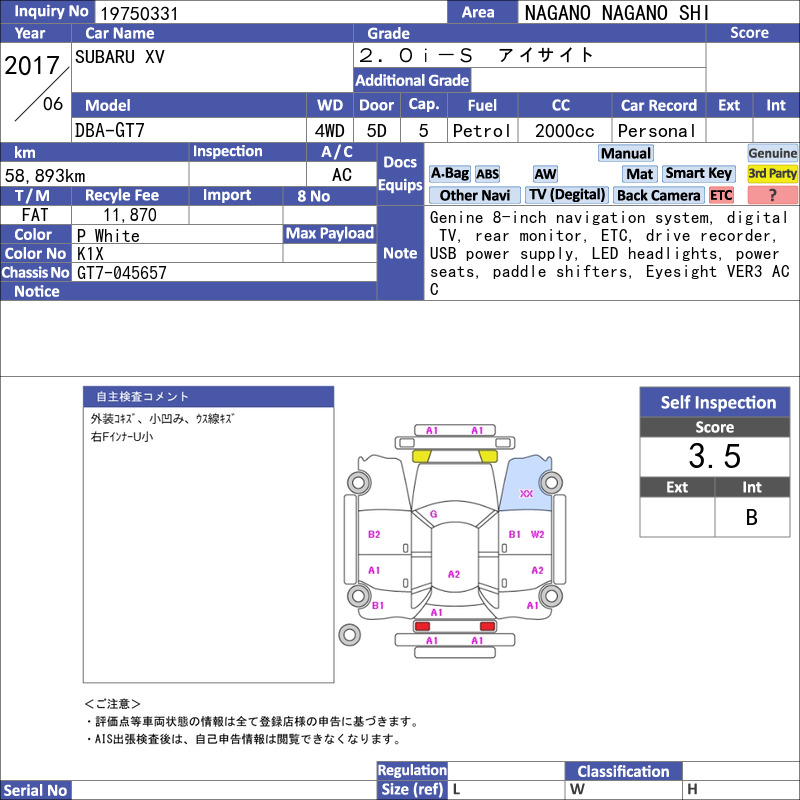Image resolution: width=800 pixels, height=800 pixels.
Task: Click the red ETC equipment badge
Action: 720,195
